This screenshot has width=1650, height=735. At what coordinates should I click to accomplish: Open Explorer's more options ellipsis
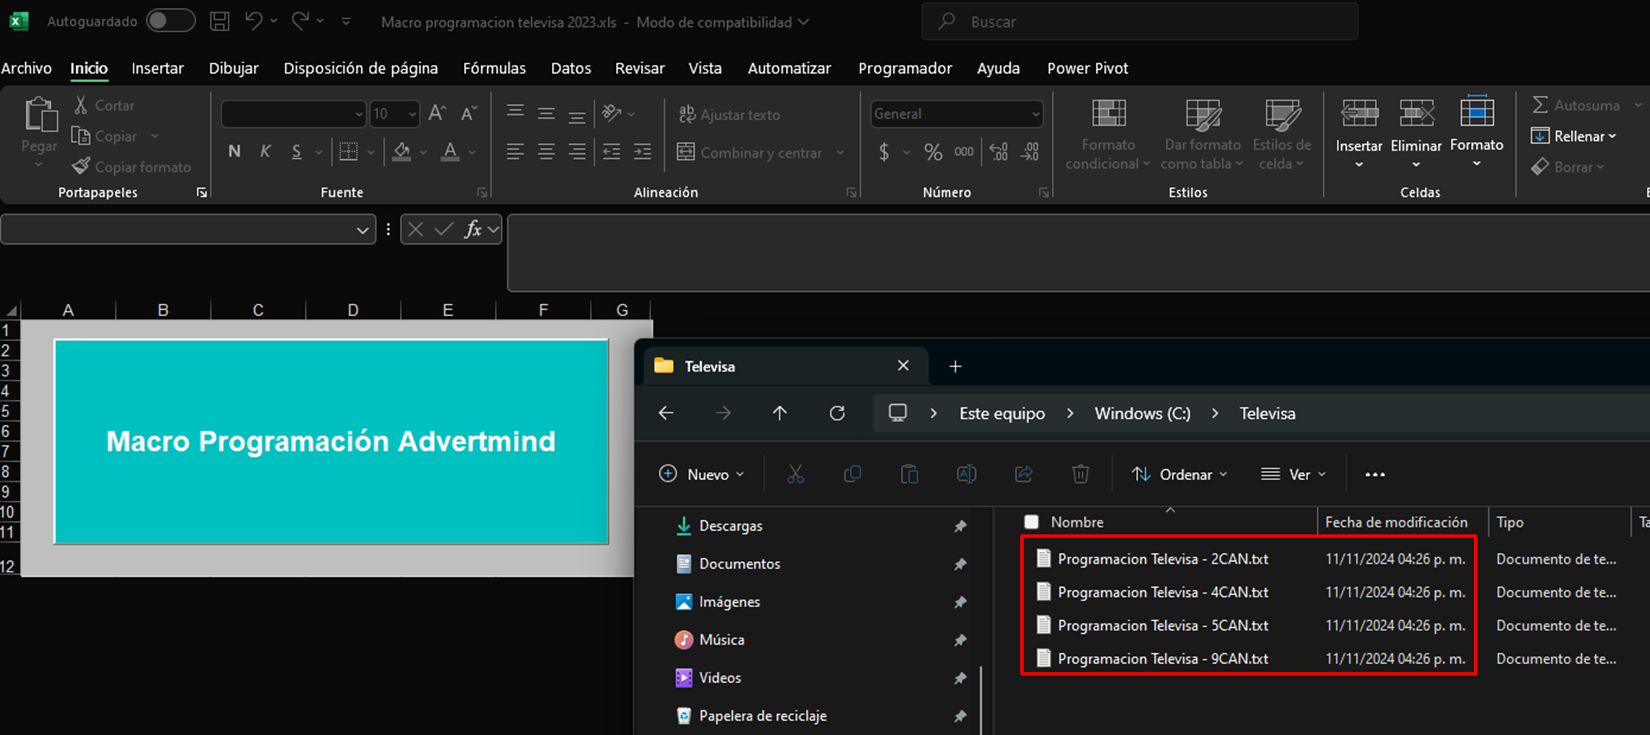tap(1375, 474)
